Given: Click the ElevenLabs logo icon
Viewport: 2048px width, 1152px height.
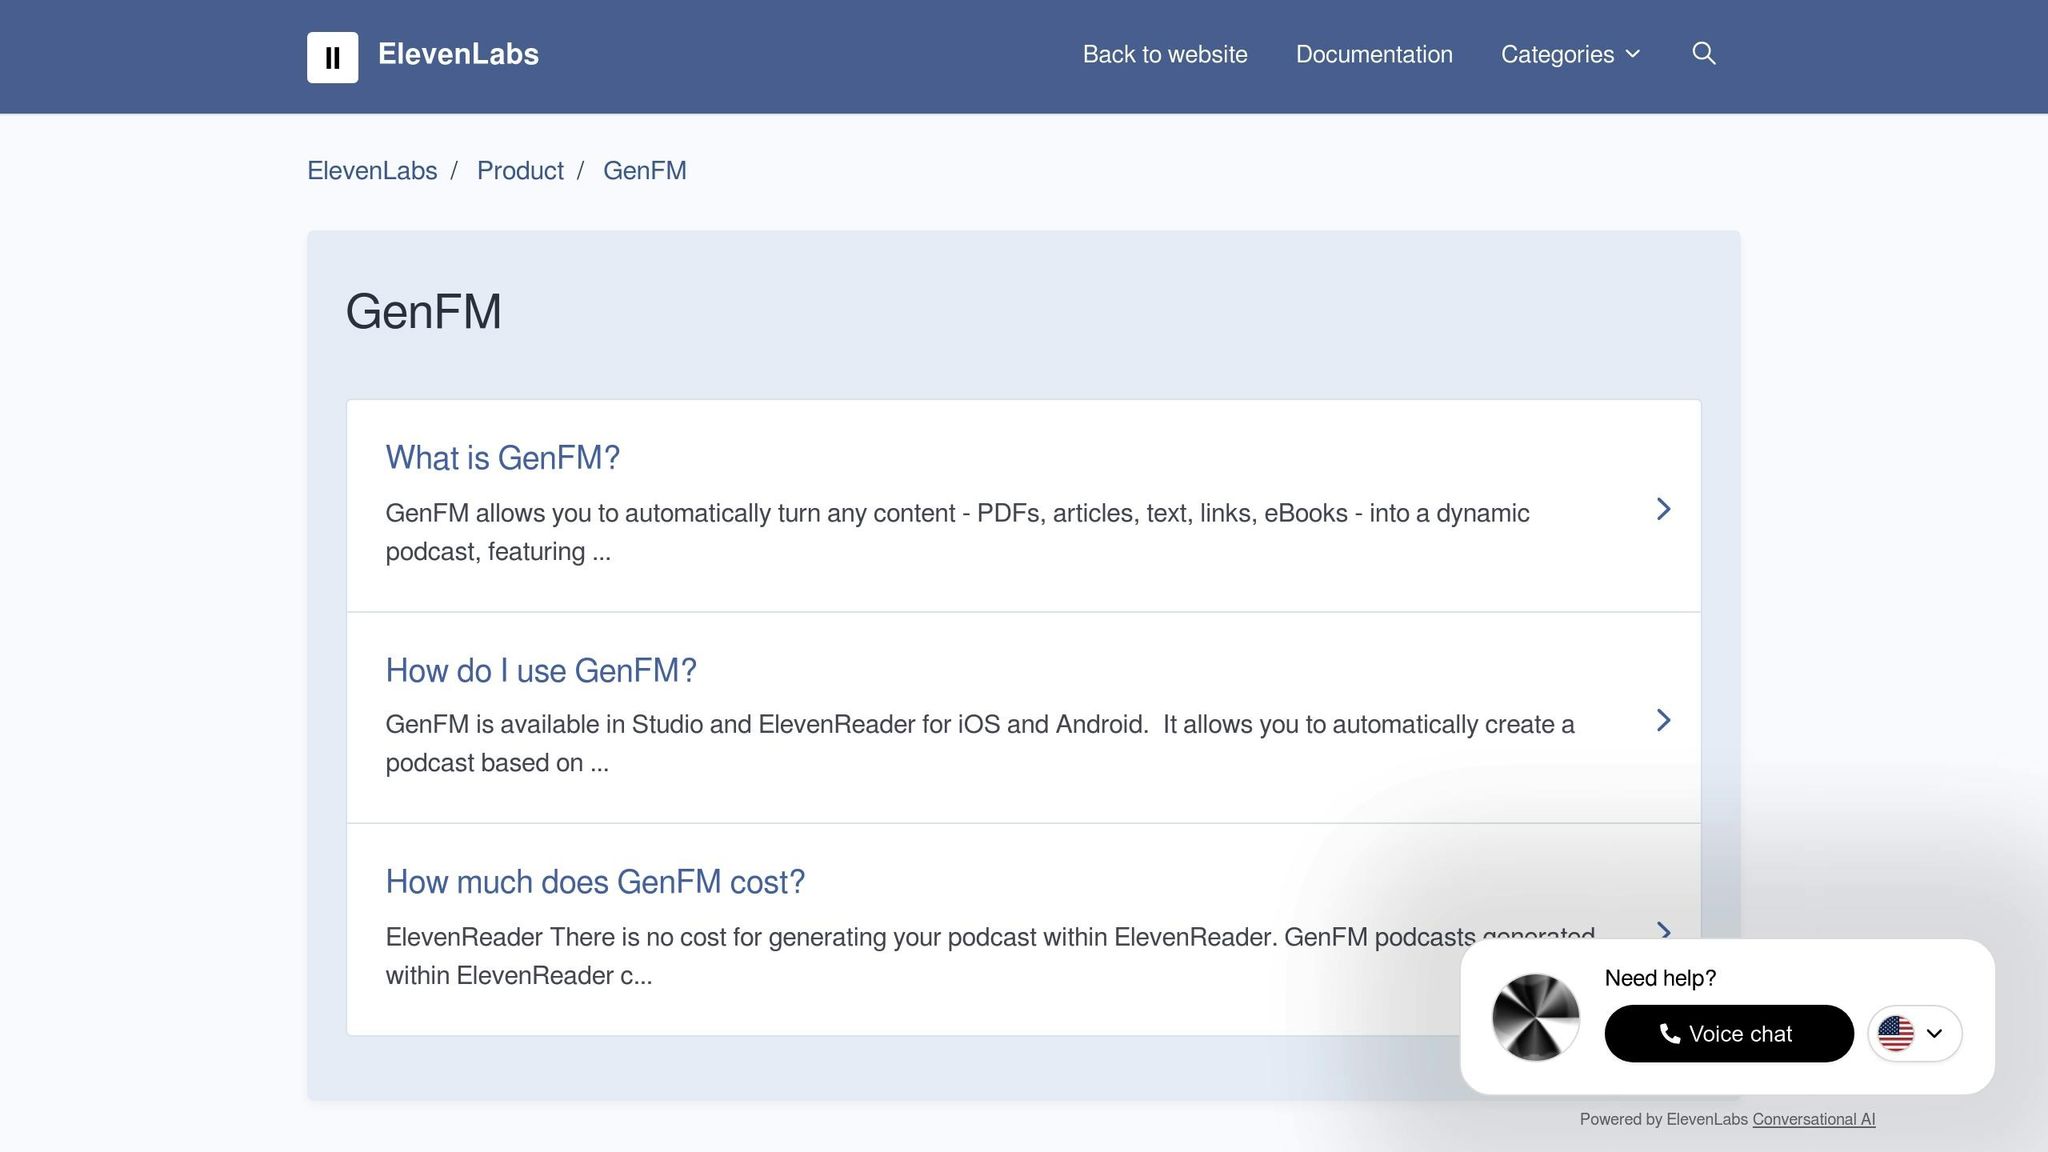Looking at the screenshot, I should pyautogui.click(x=332, y=57).
